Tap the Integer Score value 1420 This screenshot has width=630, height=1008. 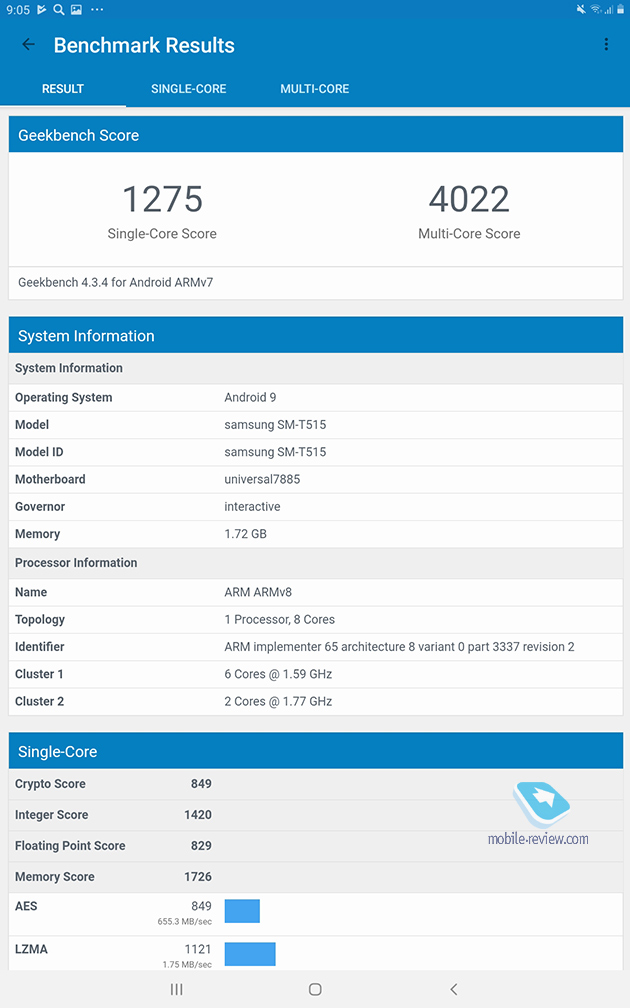[198, 814]
